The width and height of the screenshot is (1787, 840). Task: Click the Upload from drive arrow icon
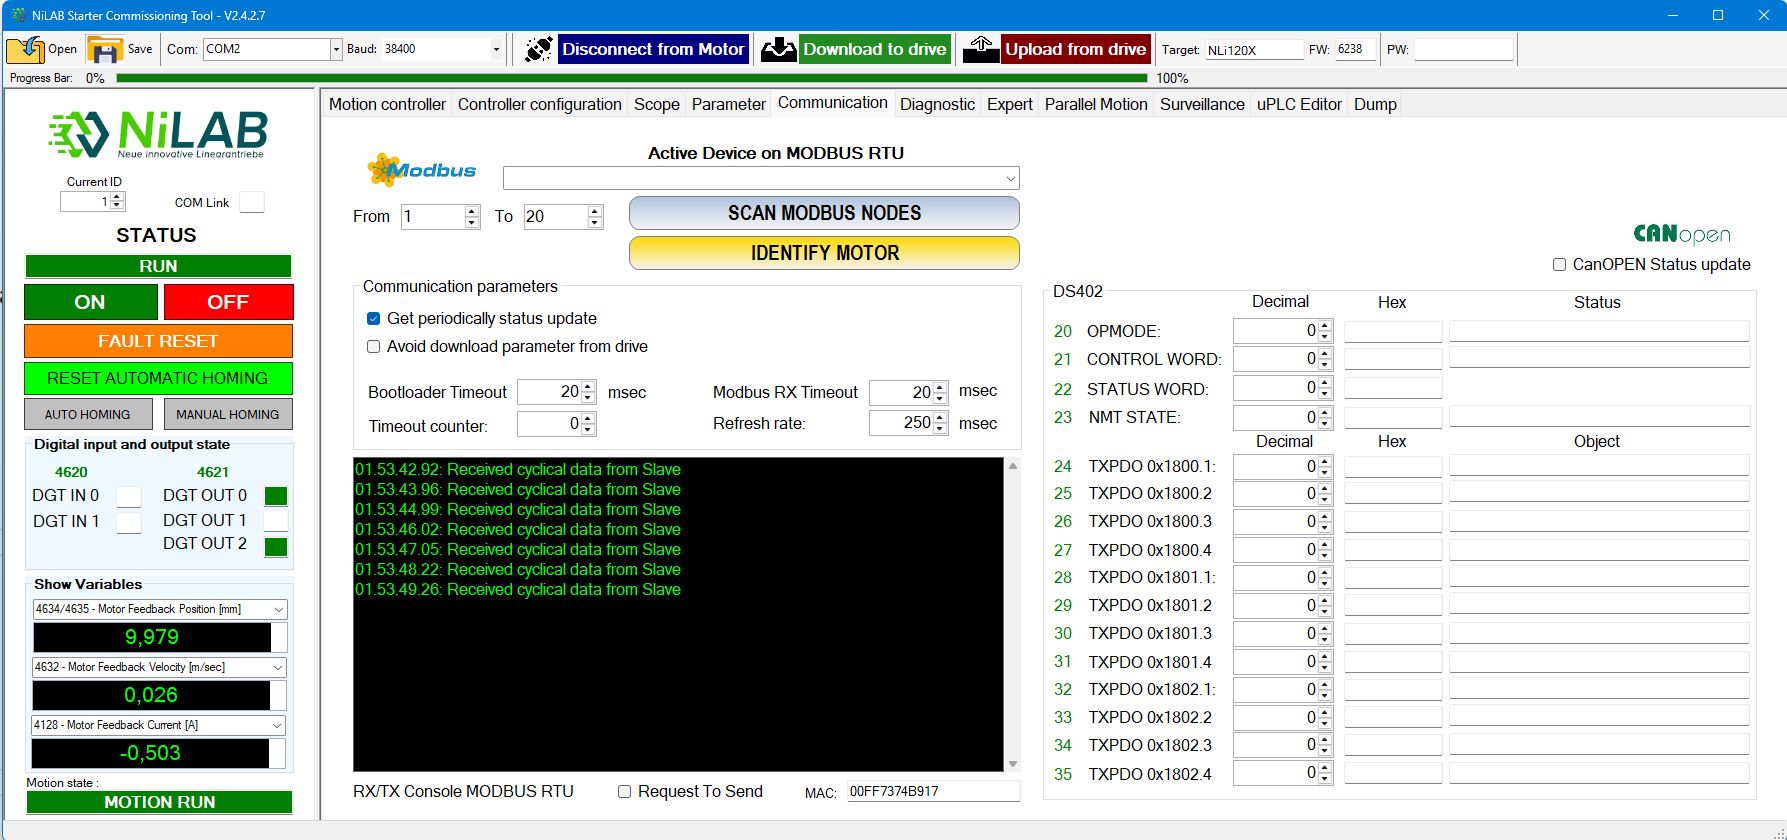point(981,49)
